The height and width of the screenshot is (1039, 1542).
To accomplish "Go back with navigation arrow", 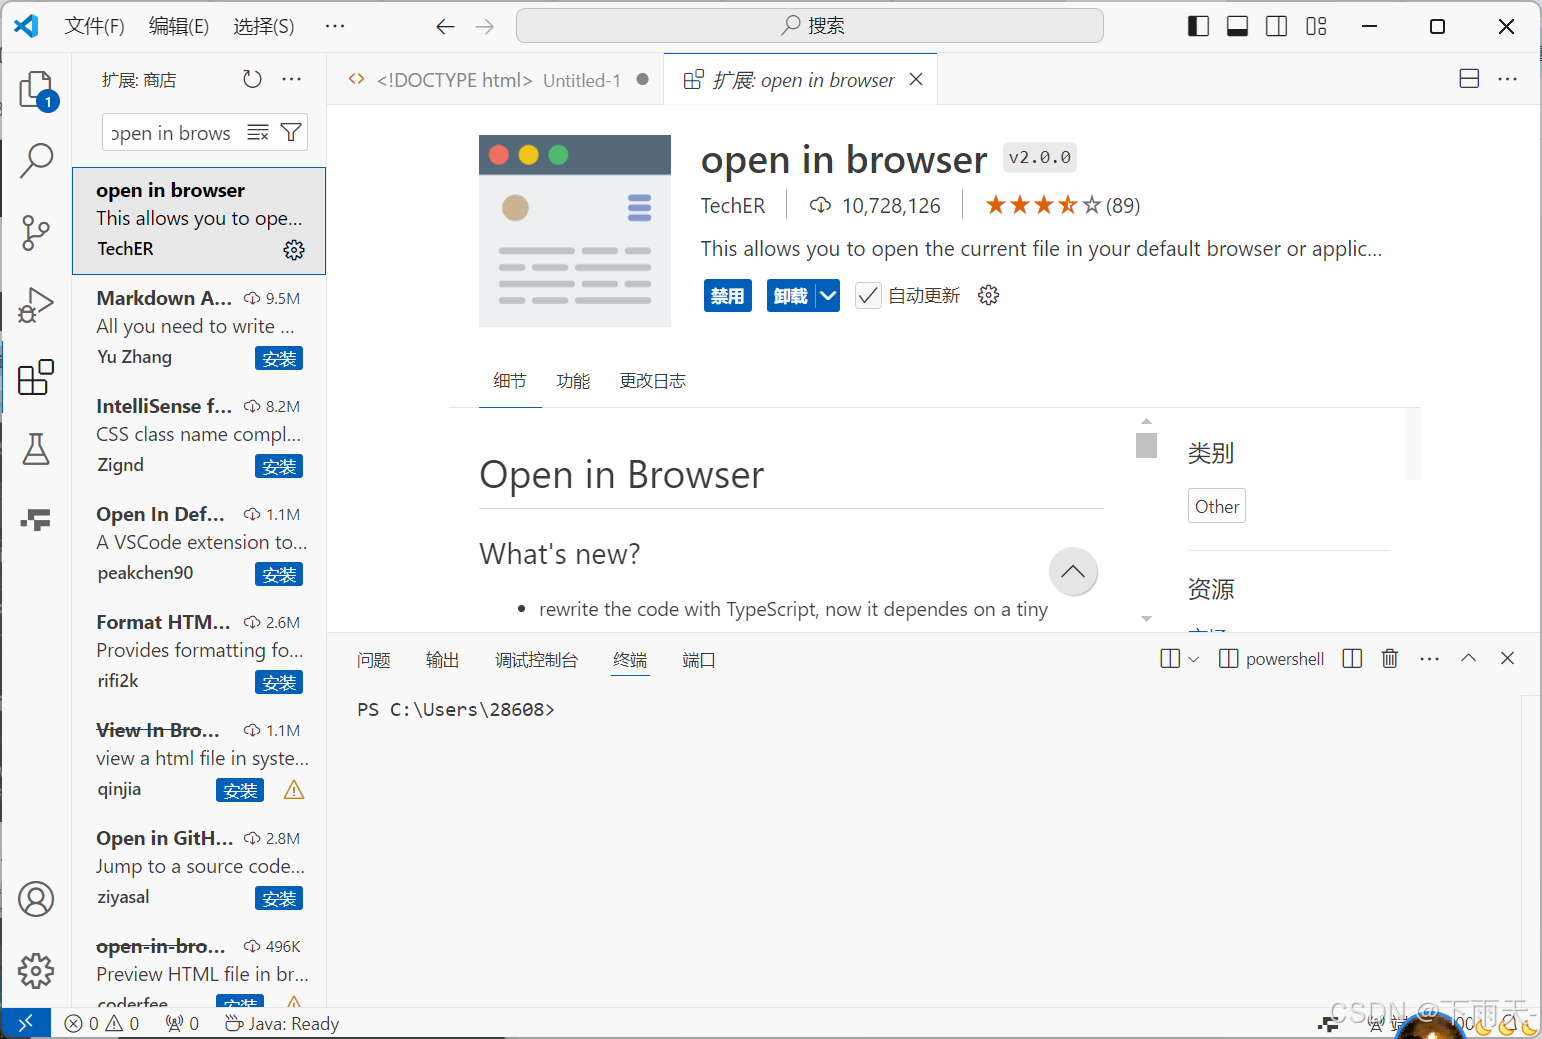I will [x=446, y=26].
